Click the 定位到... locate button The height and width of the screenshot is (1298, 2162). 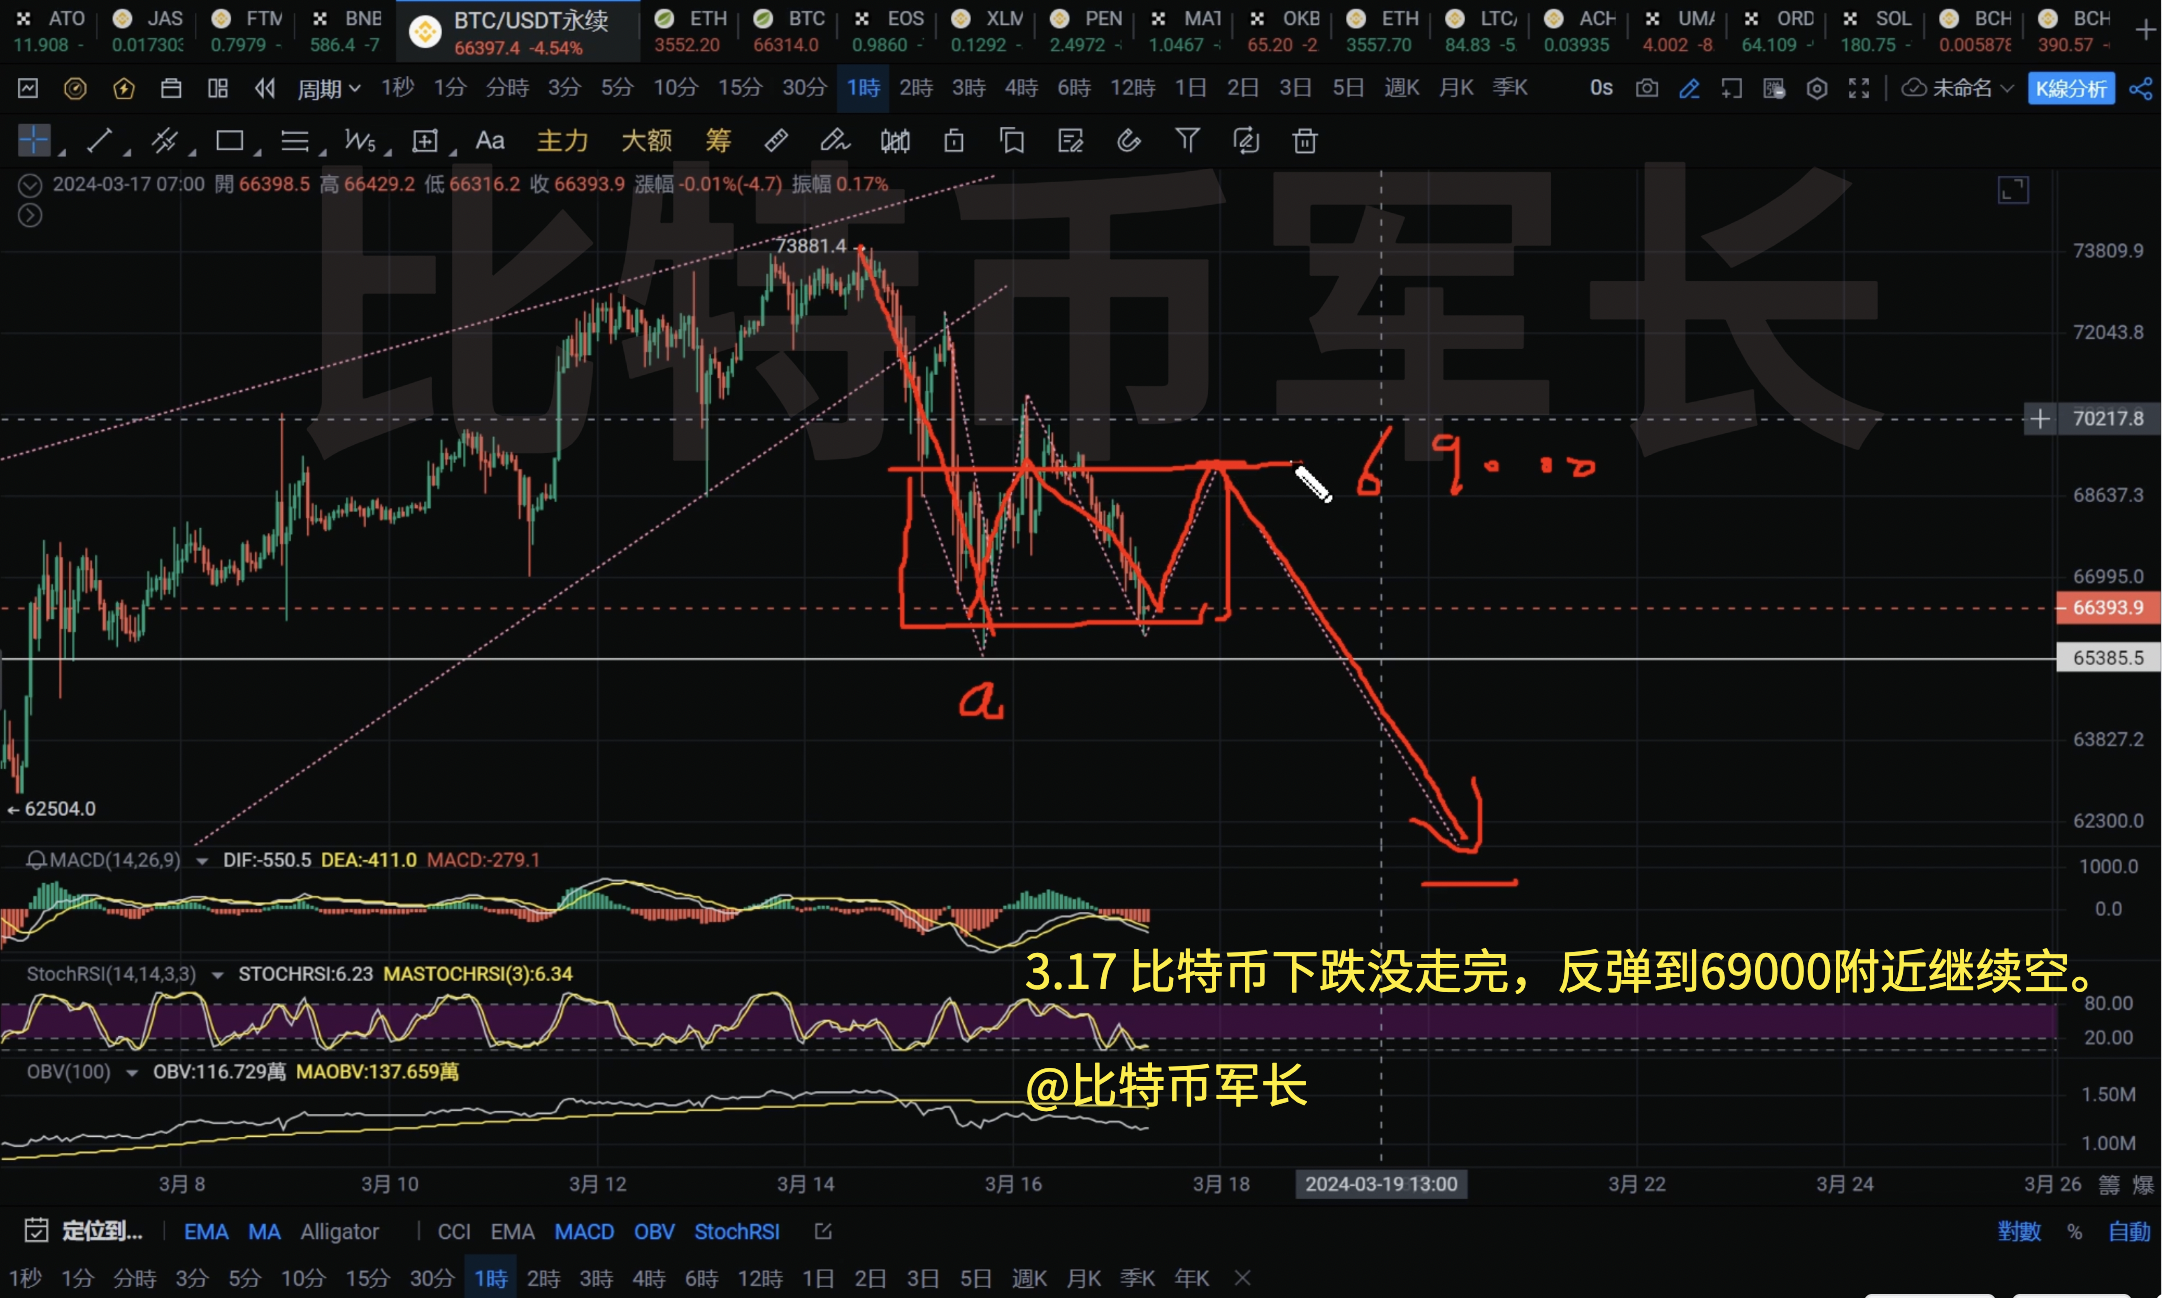(x=102, y=1231)
